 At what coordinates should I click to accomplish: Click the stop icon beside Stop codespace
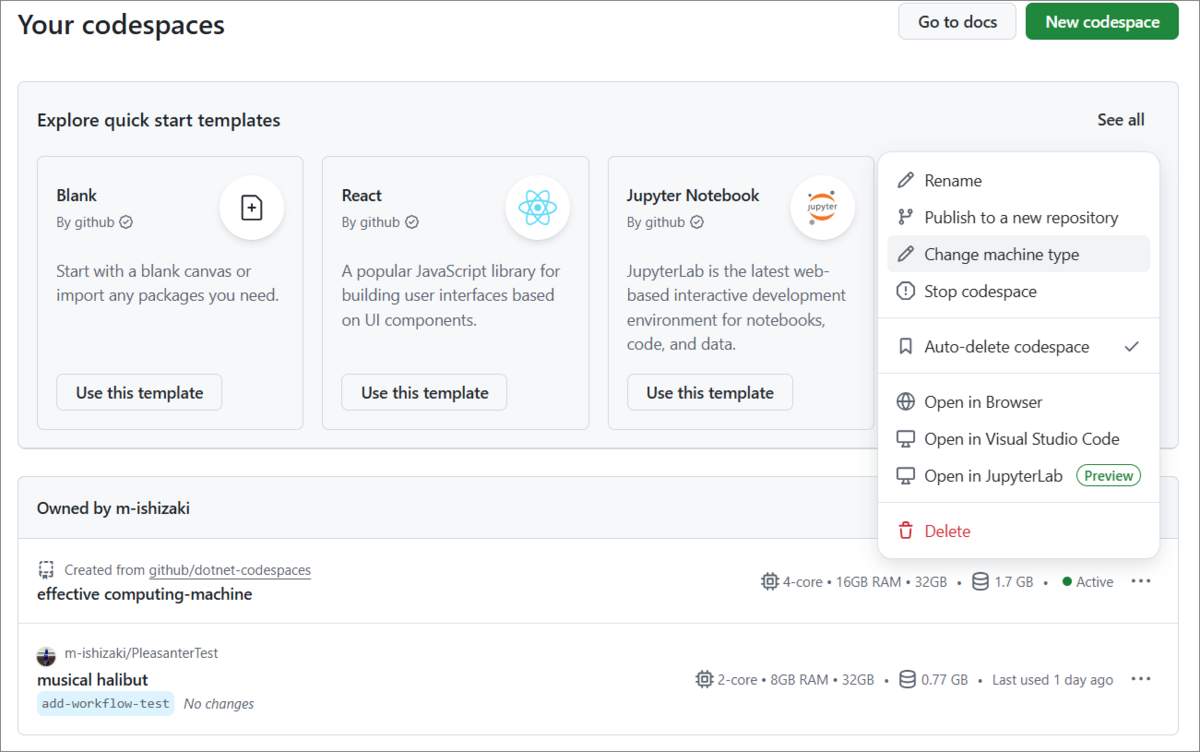pos(906,292)
